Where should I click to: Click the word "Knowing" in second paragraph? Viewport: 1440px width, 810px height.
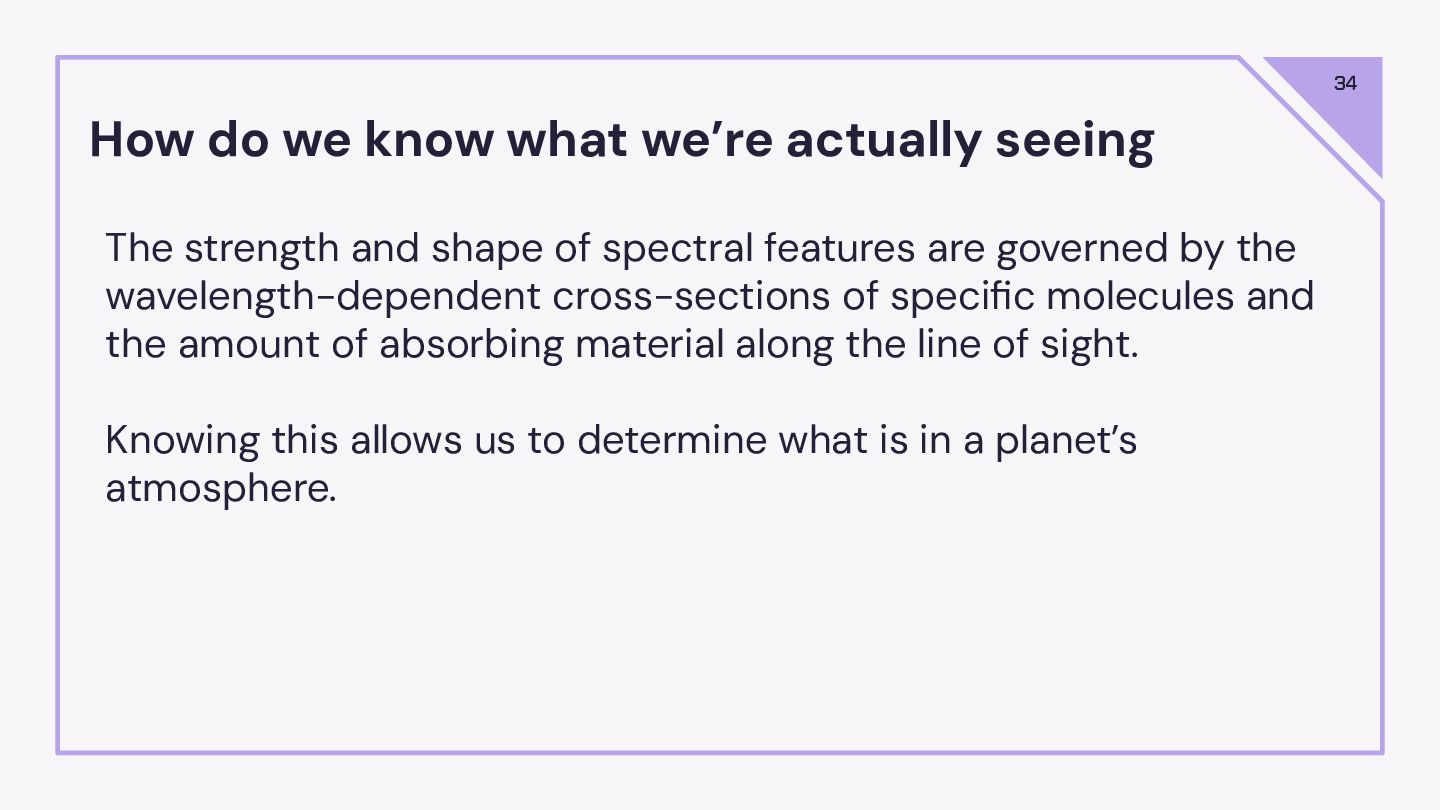pos(182,441)
